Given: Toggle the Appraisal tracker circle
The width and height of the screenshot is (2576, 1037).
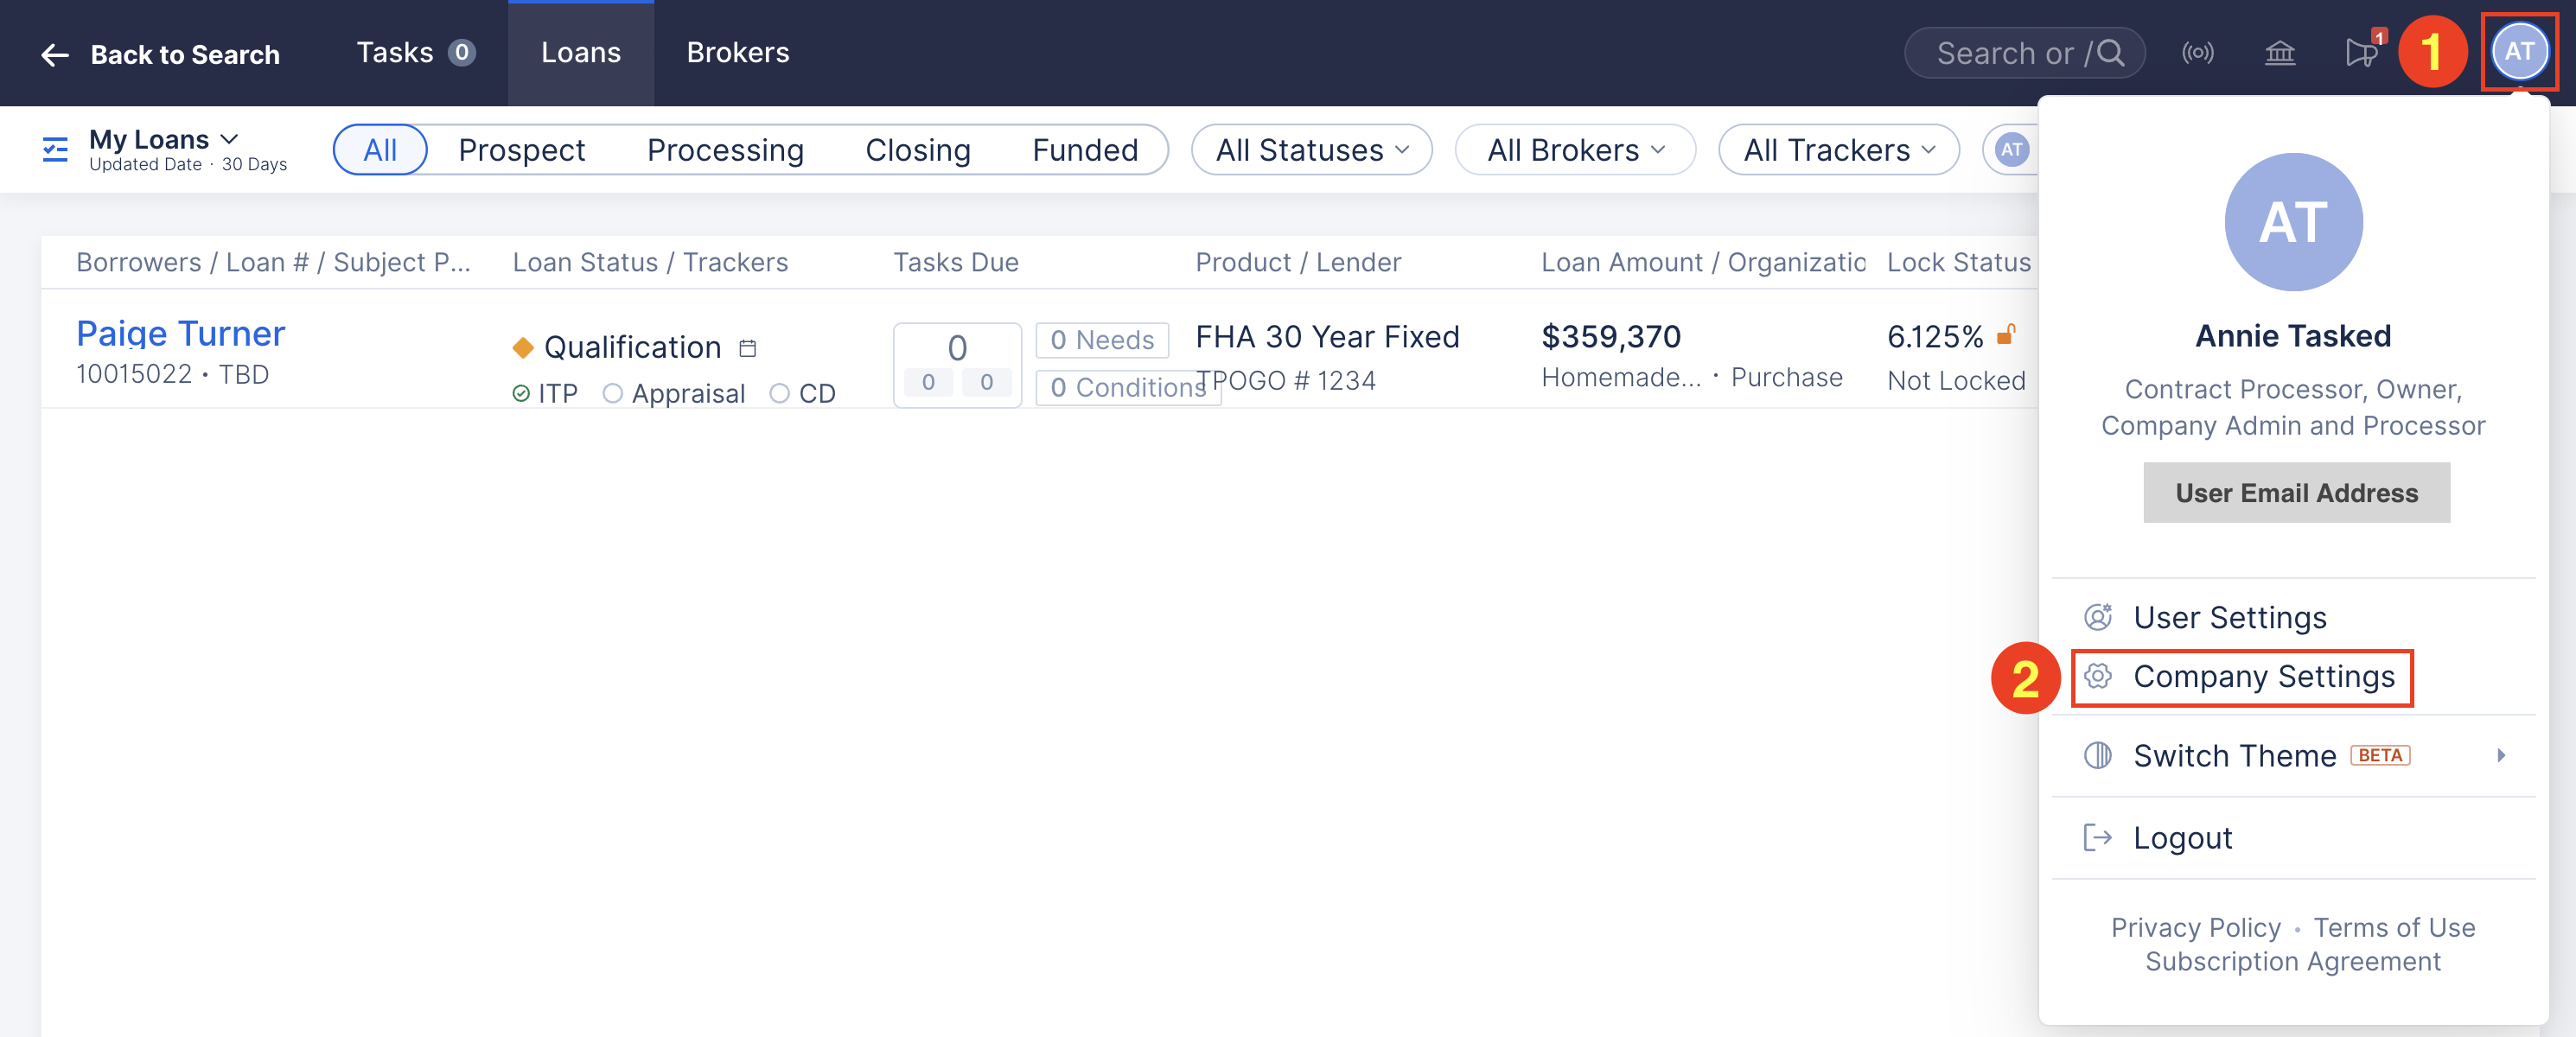Looking at the screenshot, I should (x=612, y=394).
